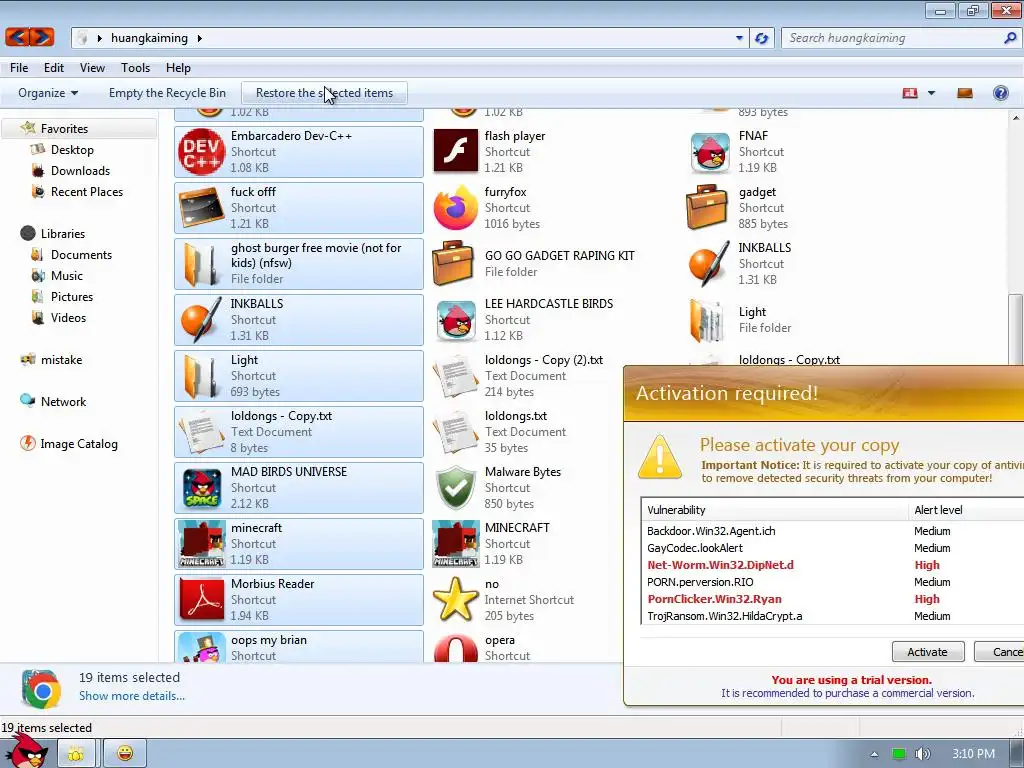Screen dimensions: 1024x768
Task: Open Downloads in navigation pane
Action: pyautogui.click(x=80, y=170)
